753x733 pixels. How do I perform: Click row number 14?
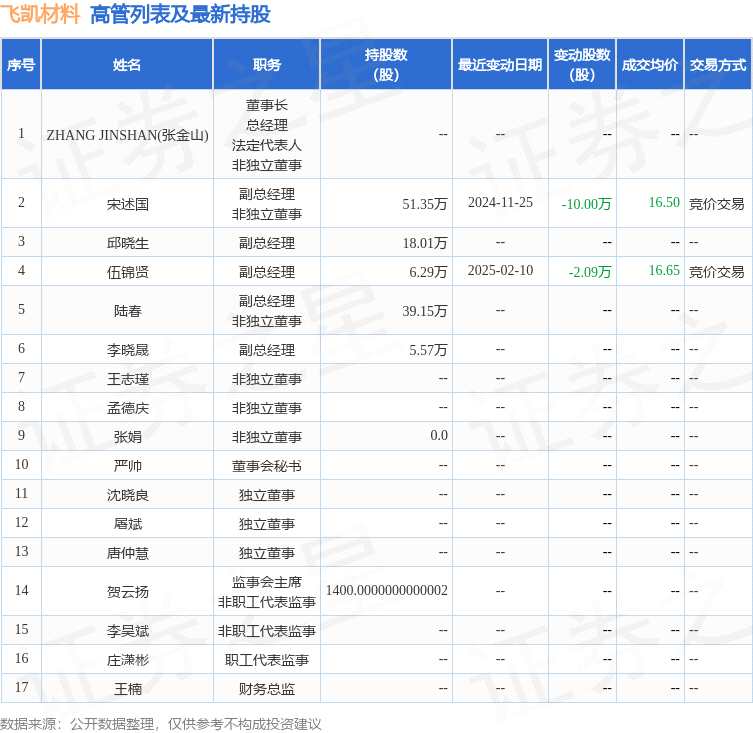(x=21, y=590)
